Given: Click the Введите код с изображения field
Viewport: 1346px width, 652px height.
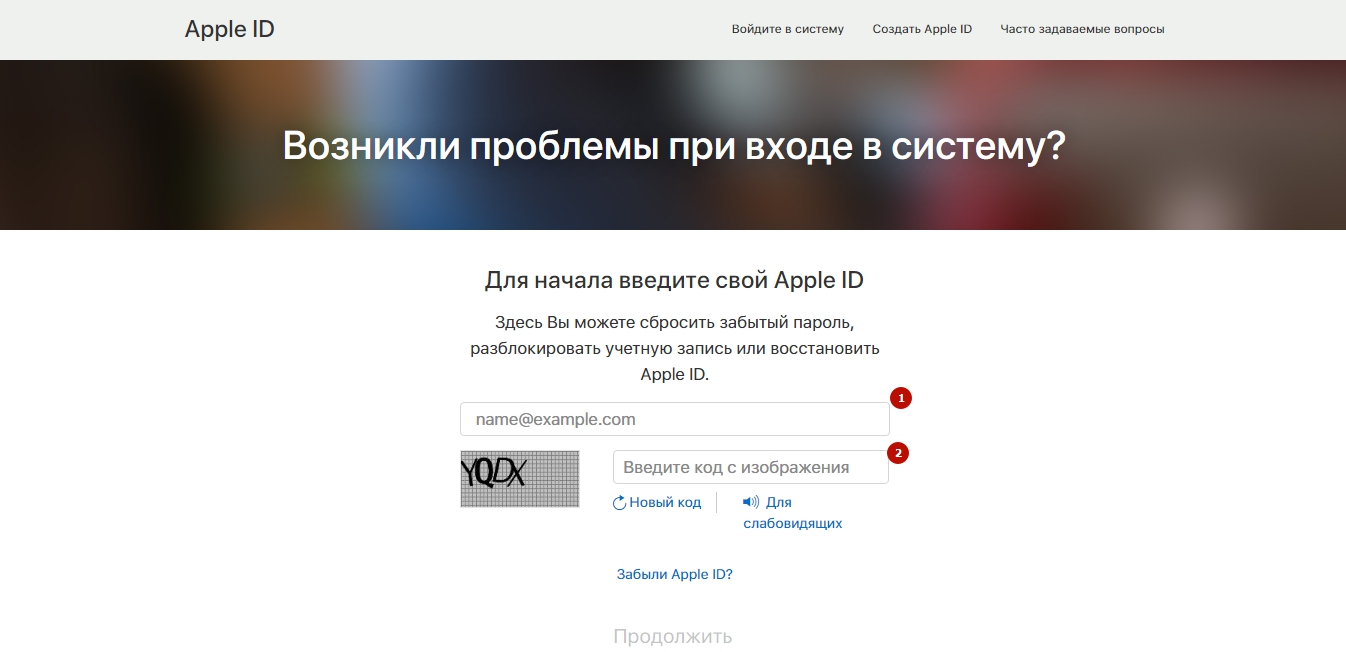Looking at the screenshot, I should 750,467.
